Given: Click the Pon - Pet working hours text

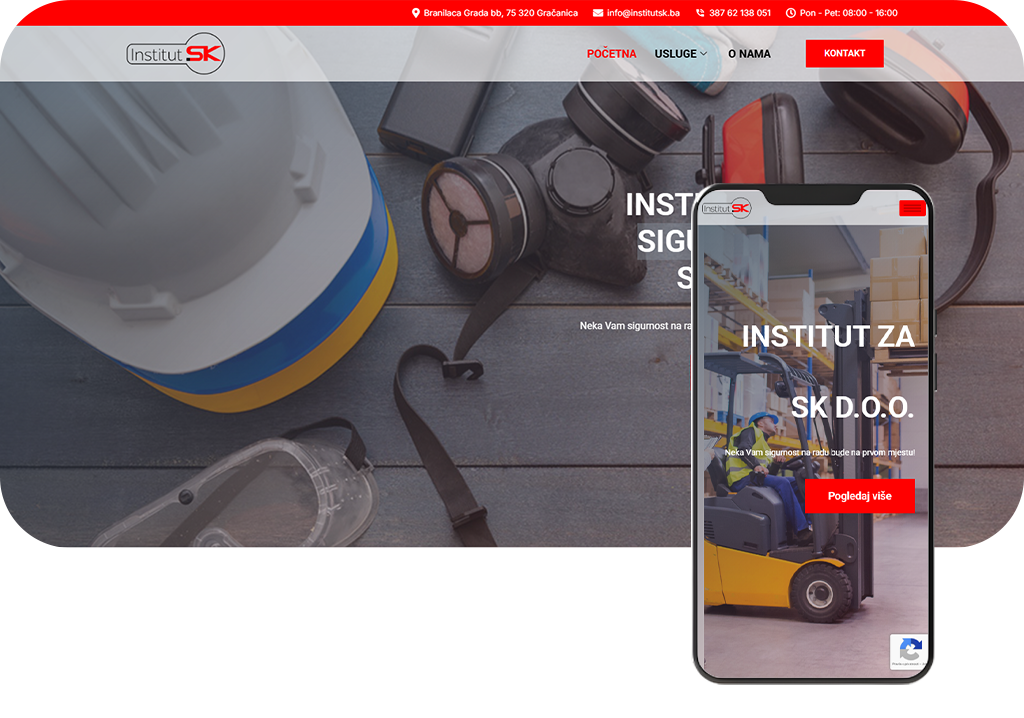Looking at the screenshot, I should pyautogui.click(x=849, y=13).
